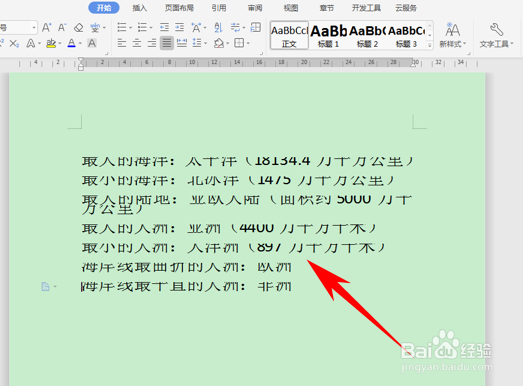This screenshot has height=386, width=523.
Task: Toggle character shading on the gray A icon
Action: [x=92, y=43]
